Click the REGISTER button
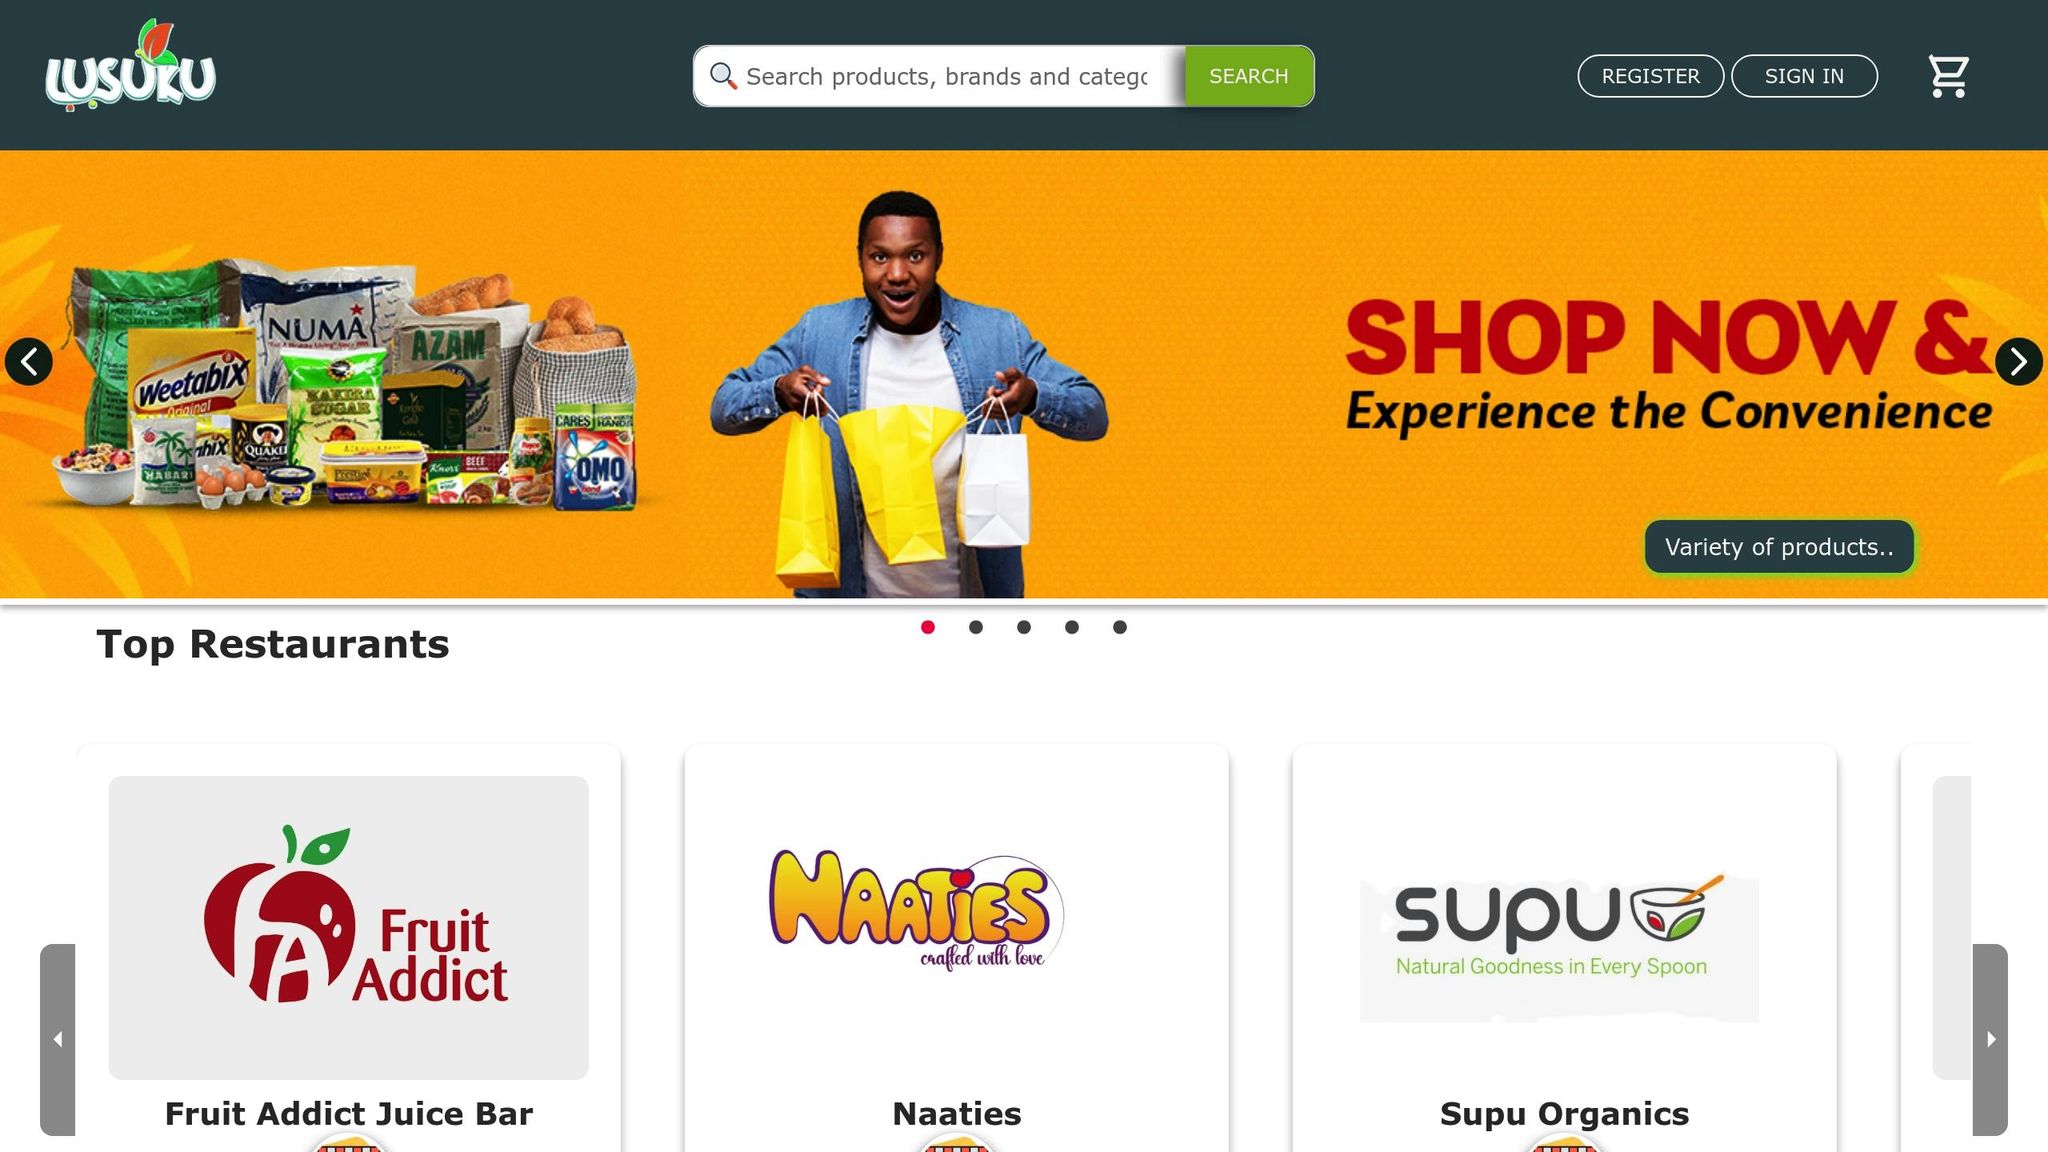Image resolution: width=2048 pixels, height=1152 pixels. pyautogui.click(x=1651, y=76)
